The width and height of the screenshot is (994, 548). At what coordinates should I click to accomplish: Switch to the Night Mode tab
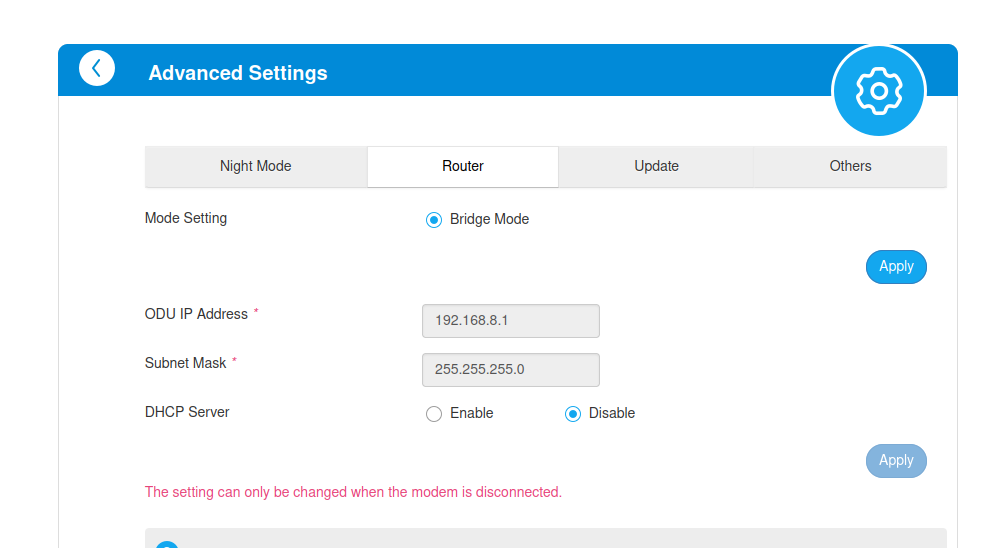[x=256, y=167]
